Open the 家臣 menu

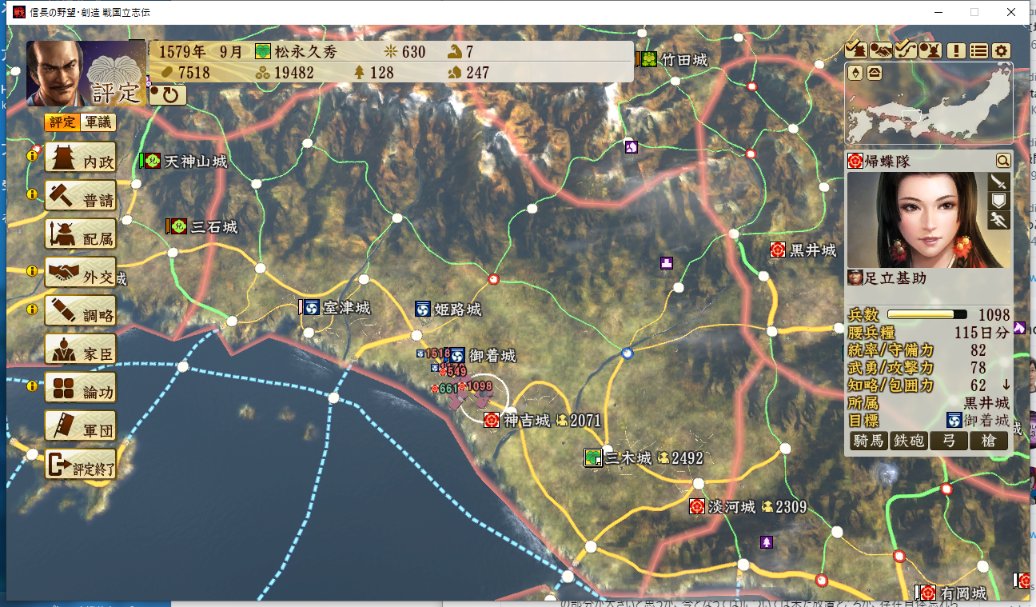pyautogui.click(x=81, y=351)
